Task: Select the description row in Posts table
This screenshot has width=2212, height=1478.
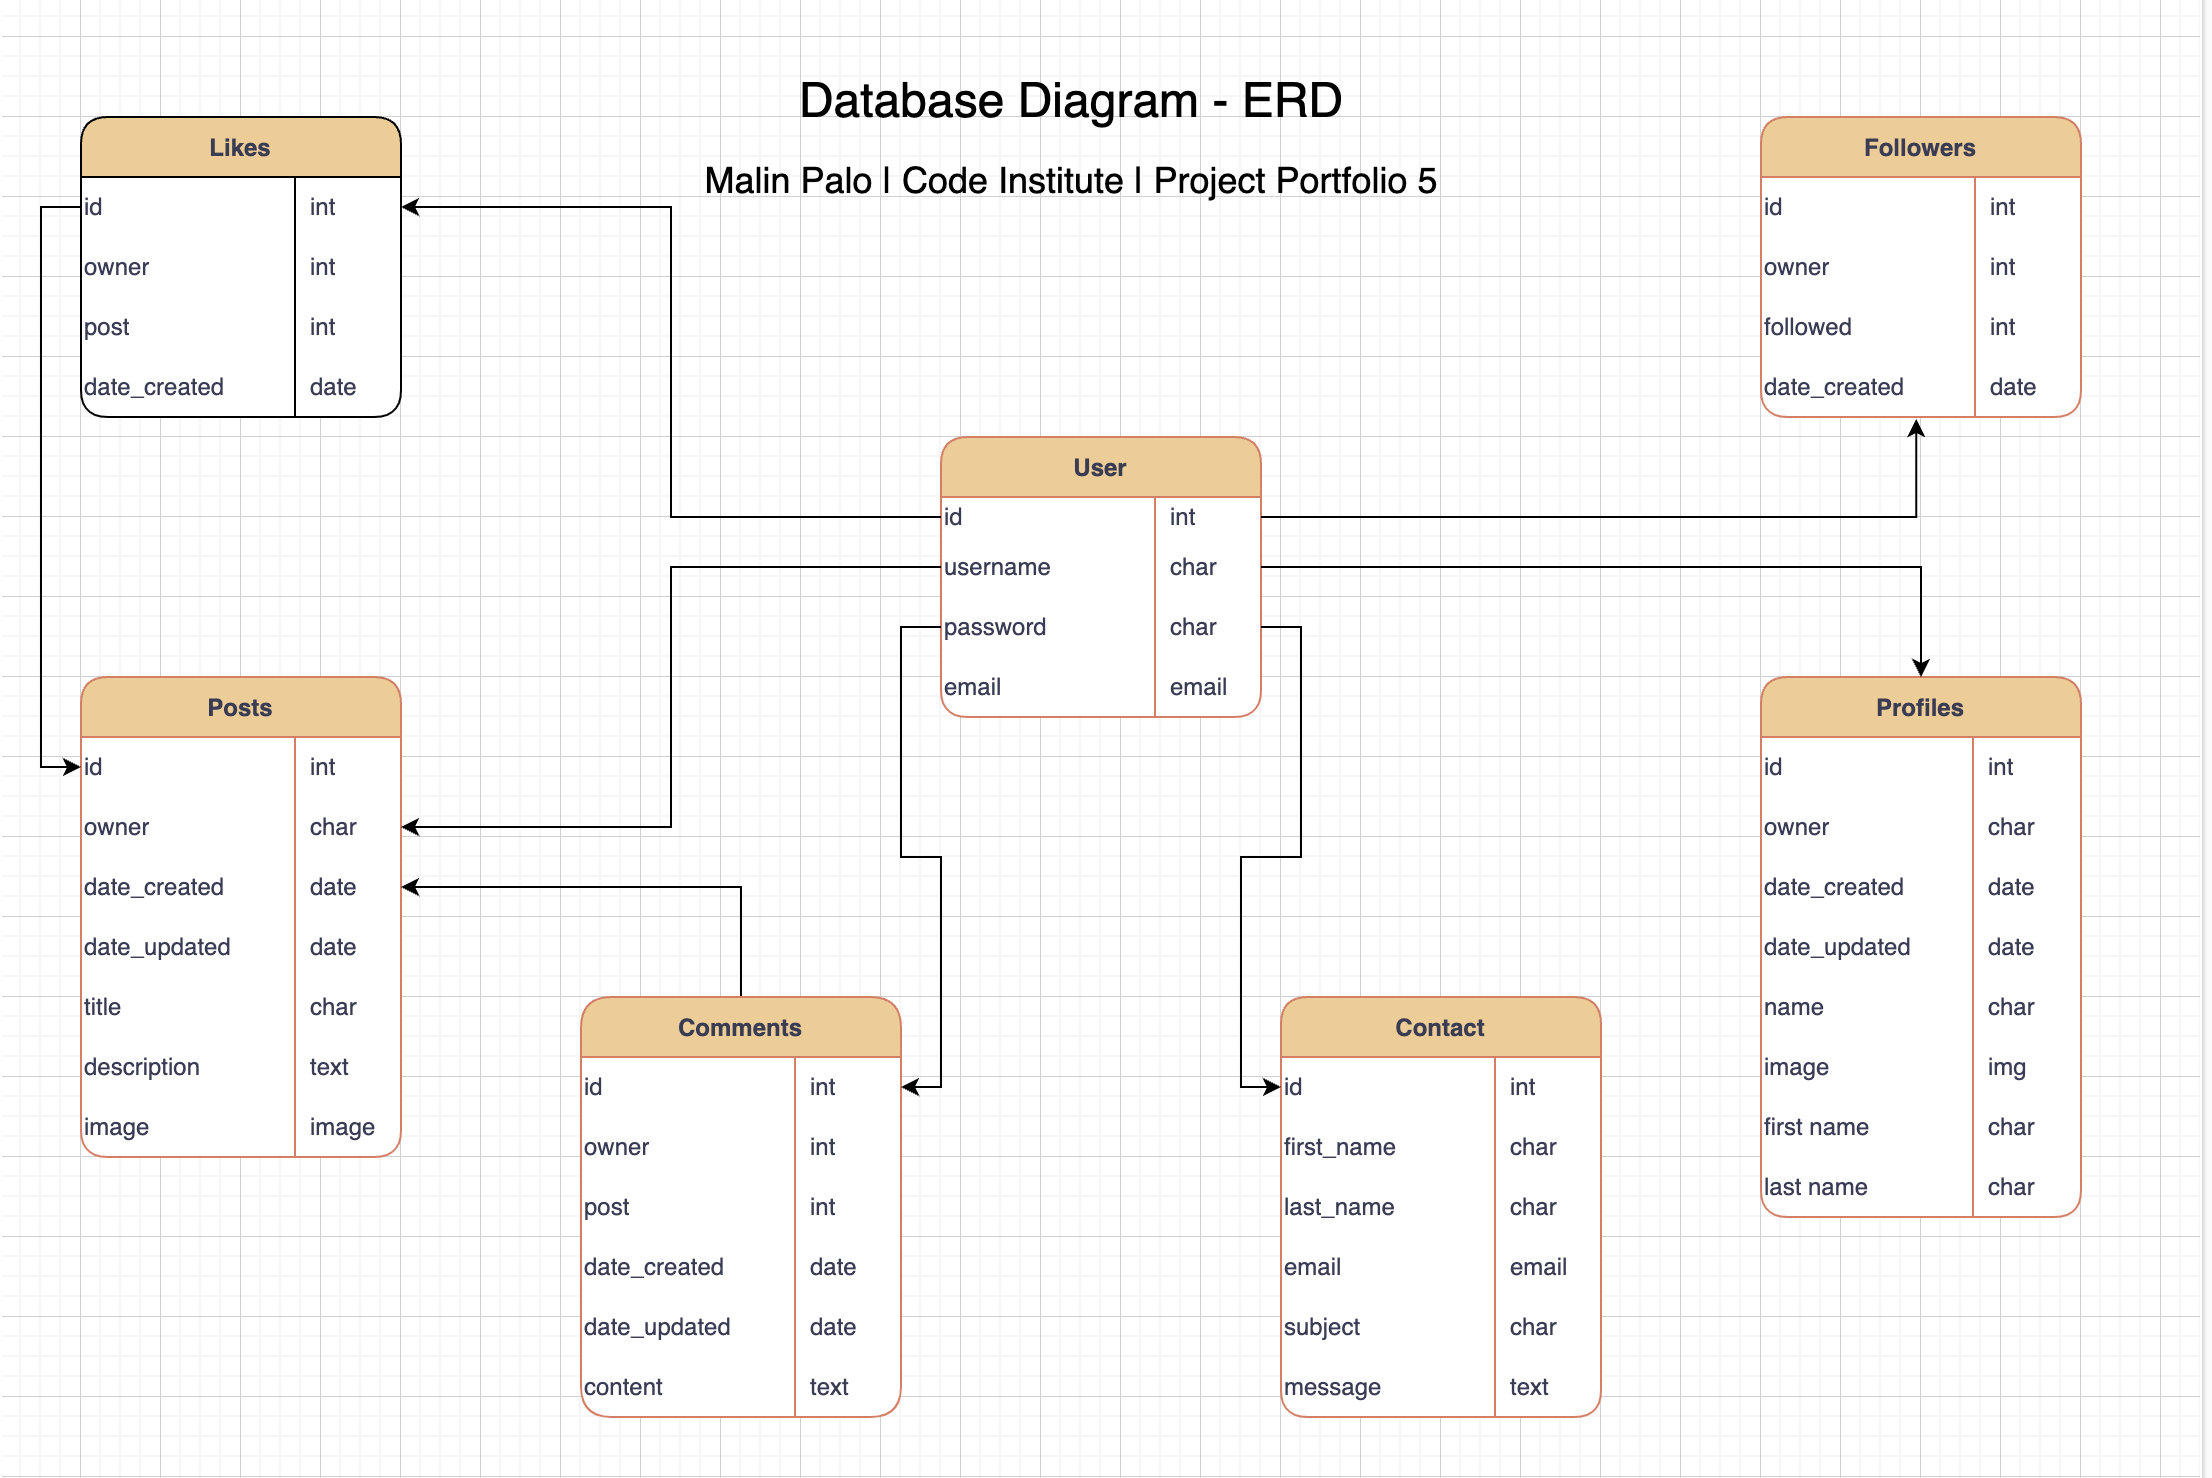Action: click(x=142, y=1066)
